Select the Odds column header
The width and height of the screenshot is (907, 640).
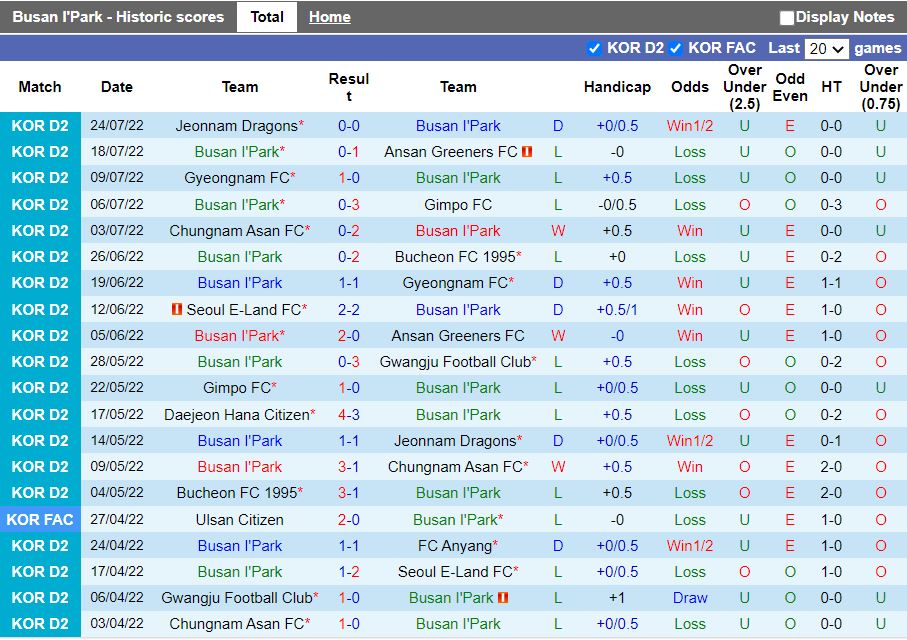point(690,87)
